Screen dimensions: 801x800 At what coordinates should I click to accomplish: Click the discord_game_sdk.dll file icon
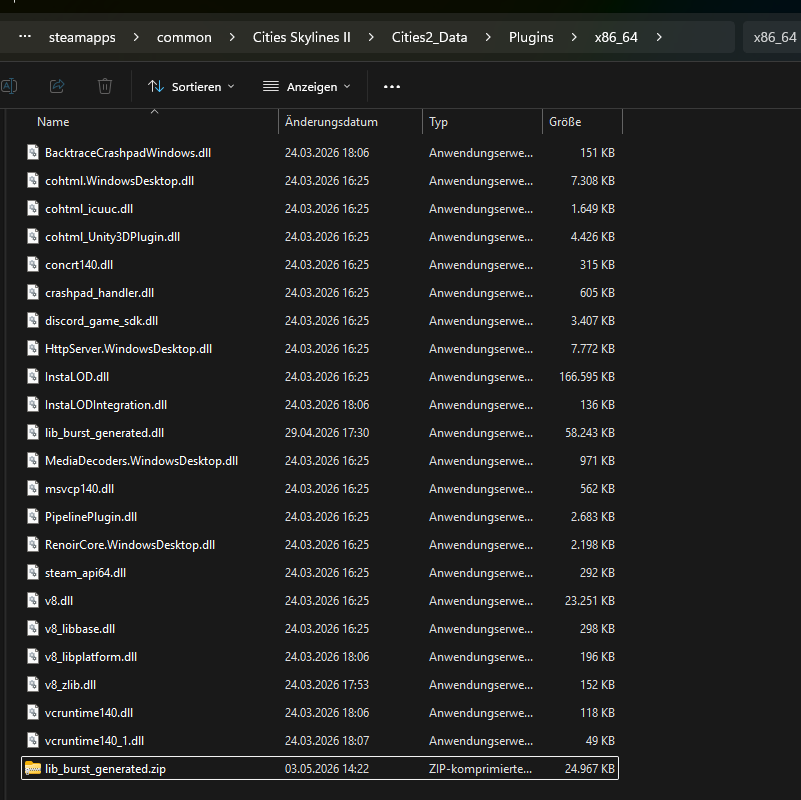point(33,320)
